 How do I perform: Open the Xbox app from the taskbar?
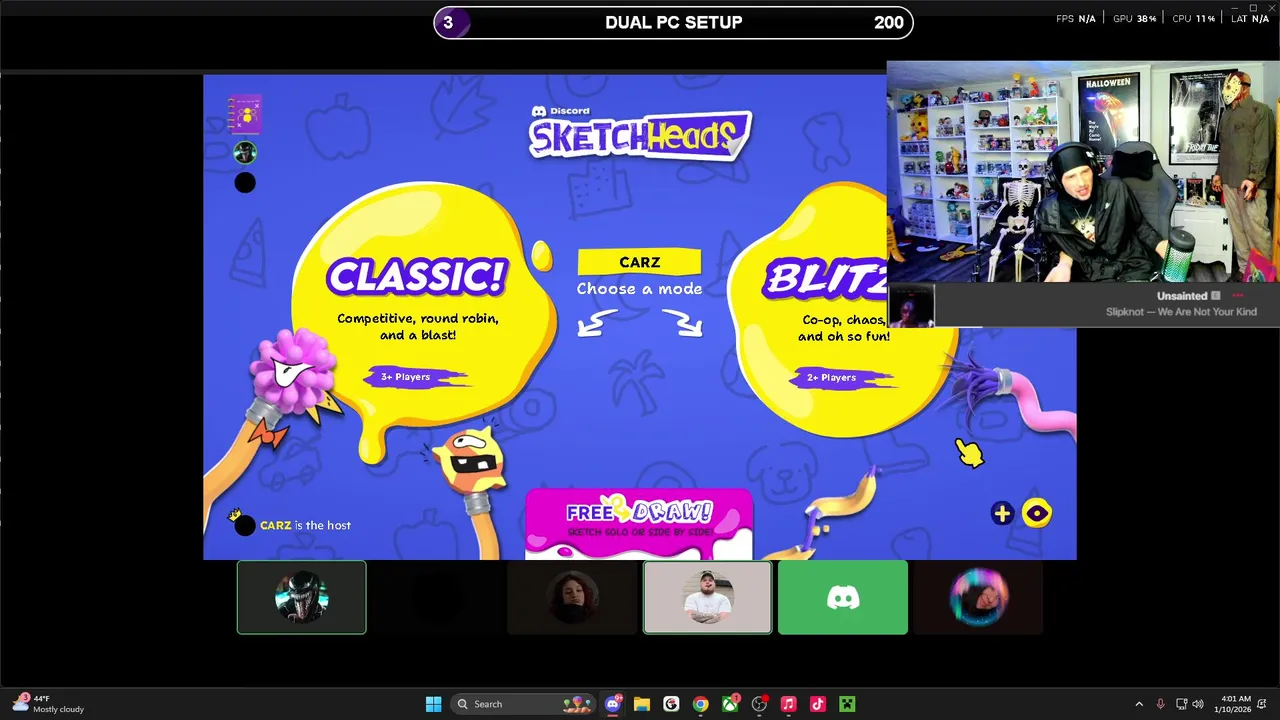click(730, 704)
